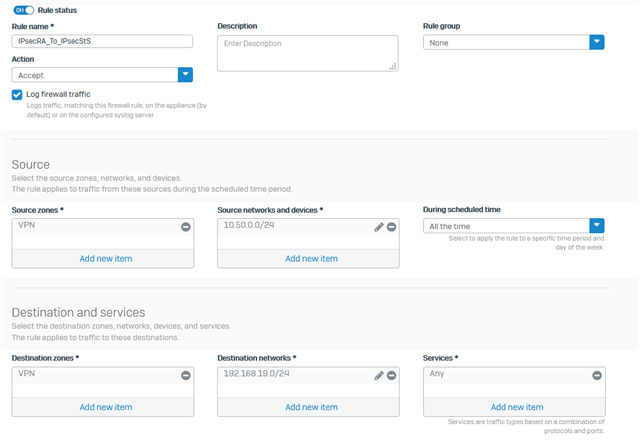Edit the 192.168.19.0/24 destination network
This screenshot has height=445, width=640.
pyautogui.click(x=379, y=376)
